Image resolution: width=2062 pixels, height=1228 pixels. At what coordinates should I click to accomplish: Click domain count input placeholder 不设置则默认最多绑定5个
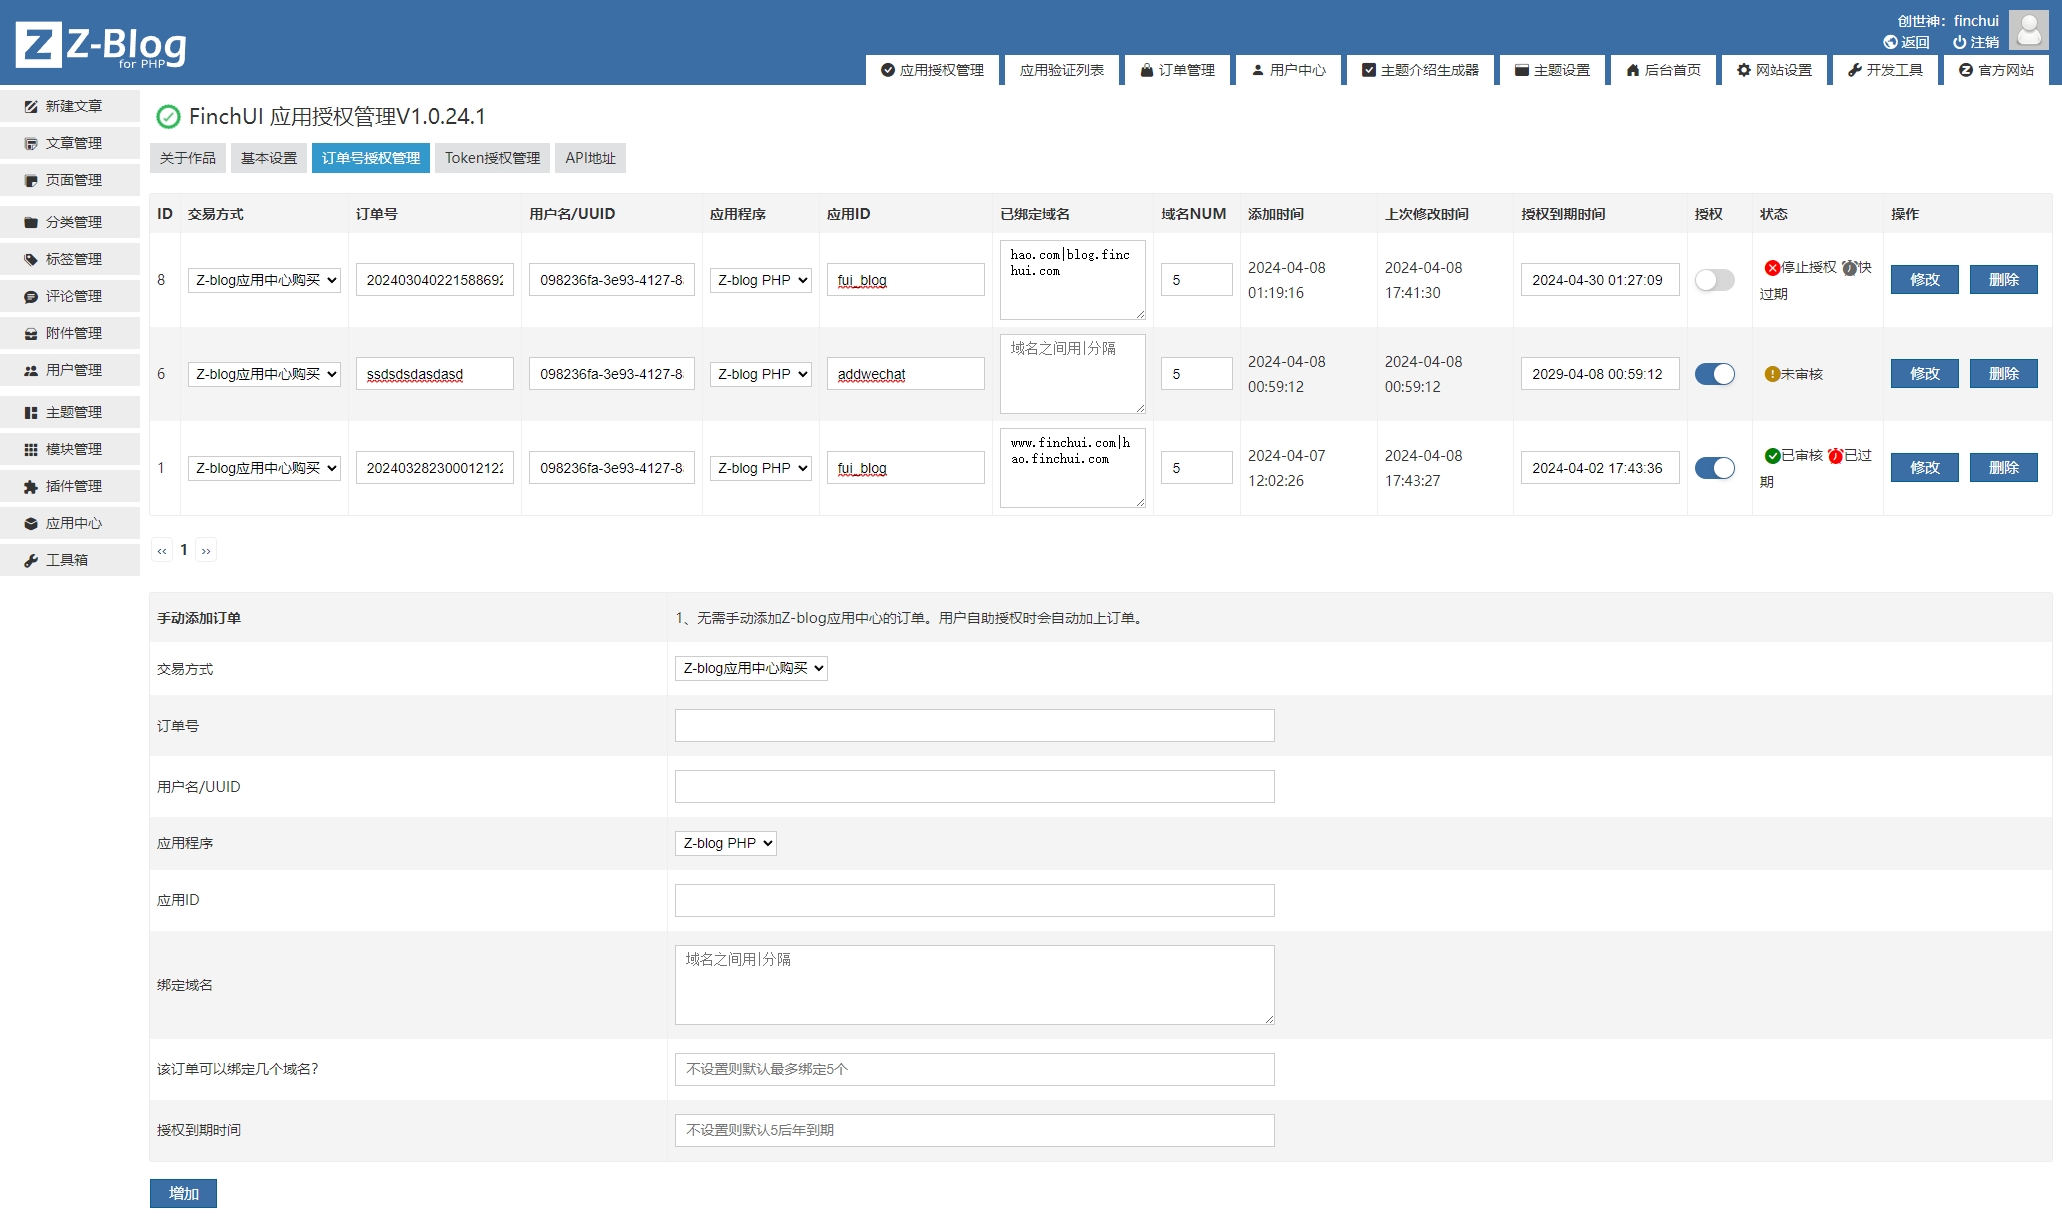[x=974, y=1069]
